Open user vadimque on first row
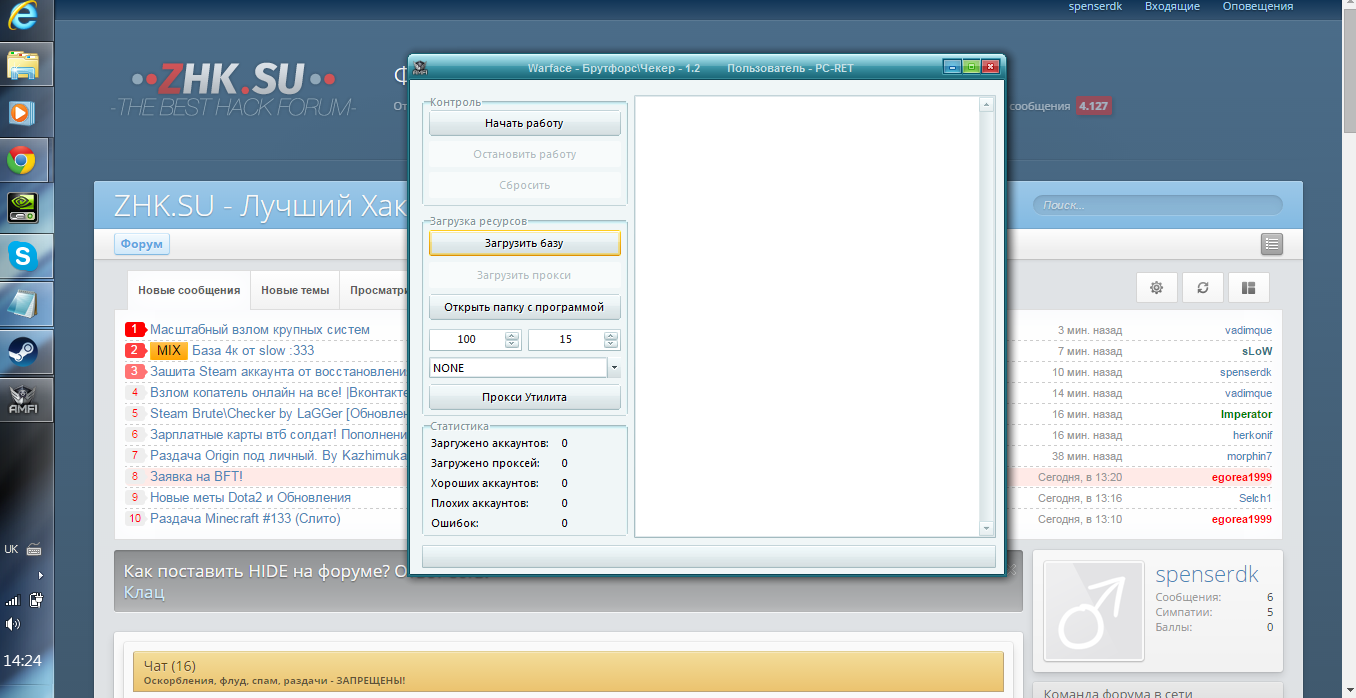 click(x=1248, y=330)
